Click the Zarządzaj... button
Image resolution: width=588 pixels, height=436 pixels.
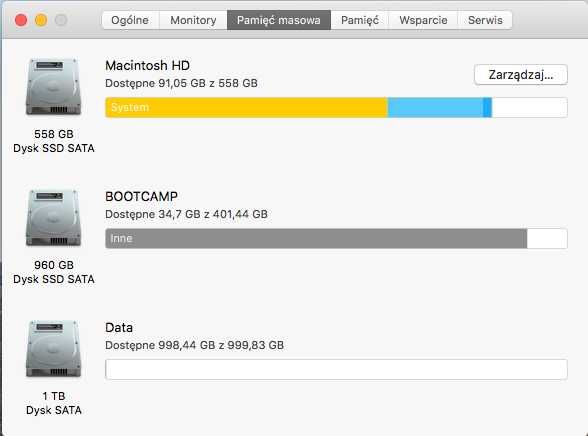click(520, 75)
